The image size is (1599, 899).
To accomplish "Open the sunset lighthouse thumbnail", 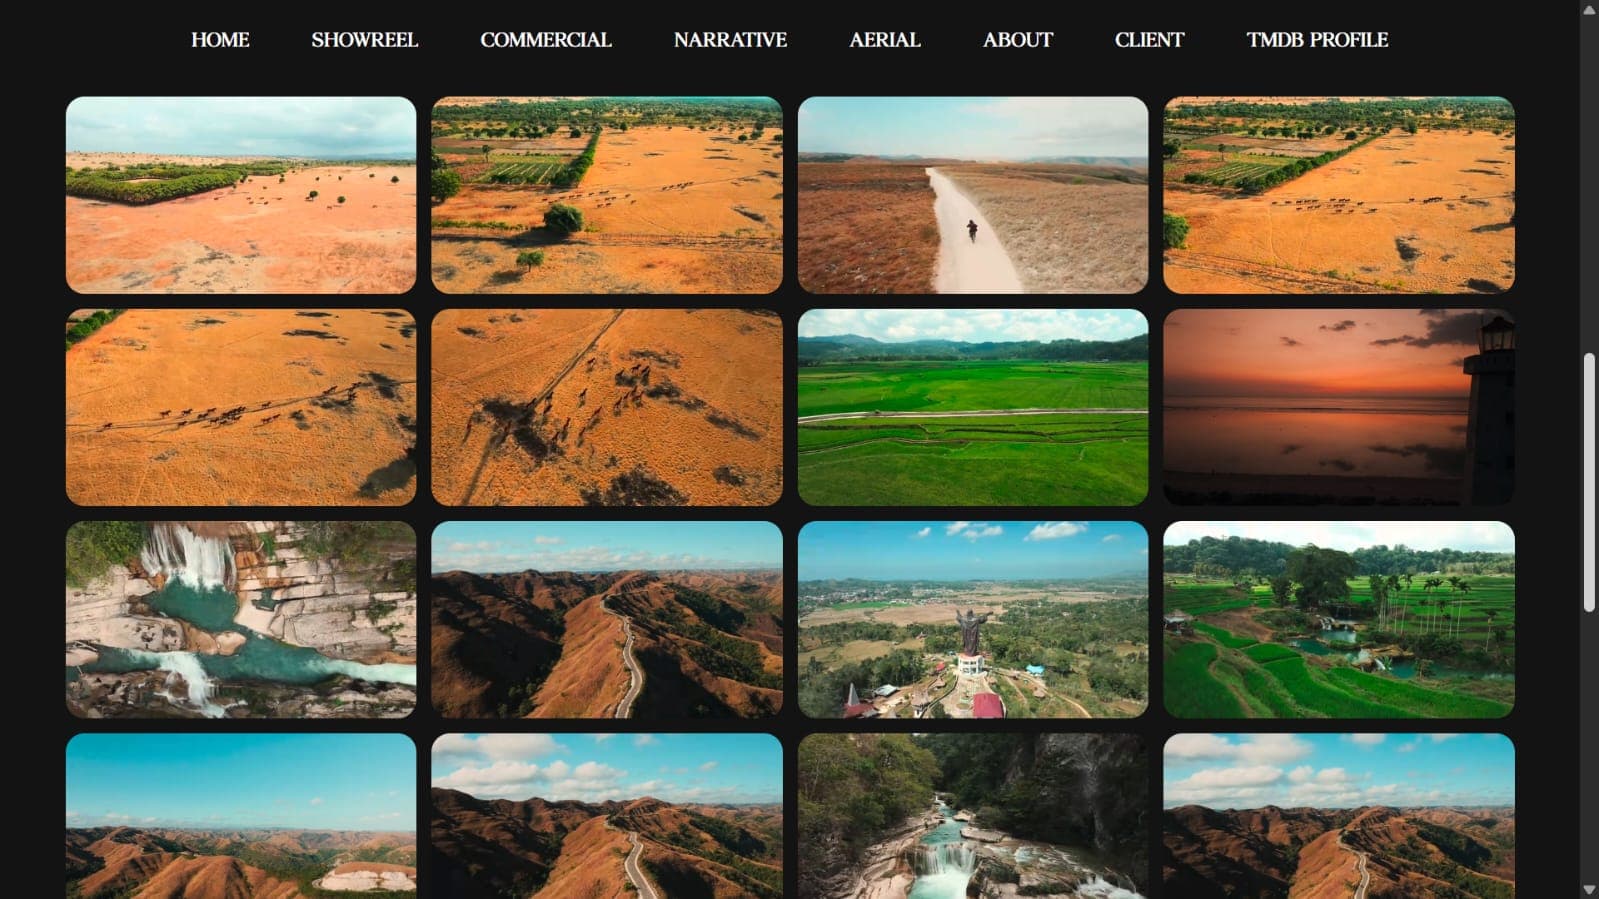I will pos(1338,407).
